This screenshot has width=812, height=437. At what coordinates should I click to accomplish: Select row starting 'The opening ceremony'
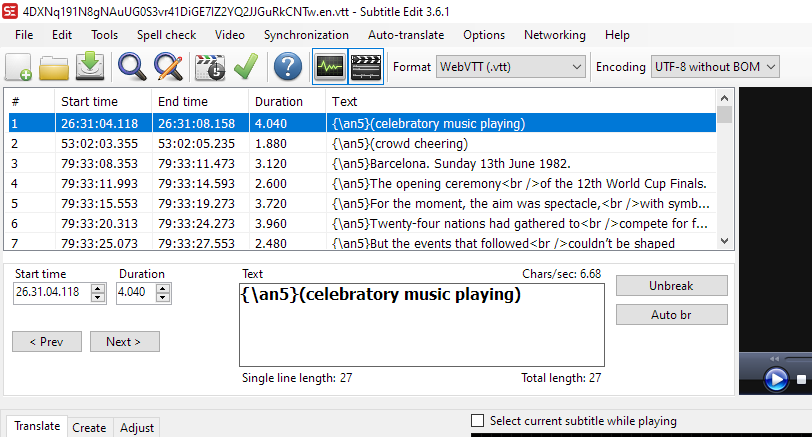click(362, 183)
